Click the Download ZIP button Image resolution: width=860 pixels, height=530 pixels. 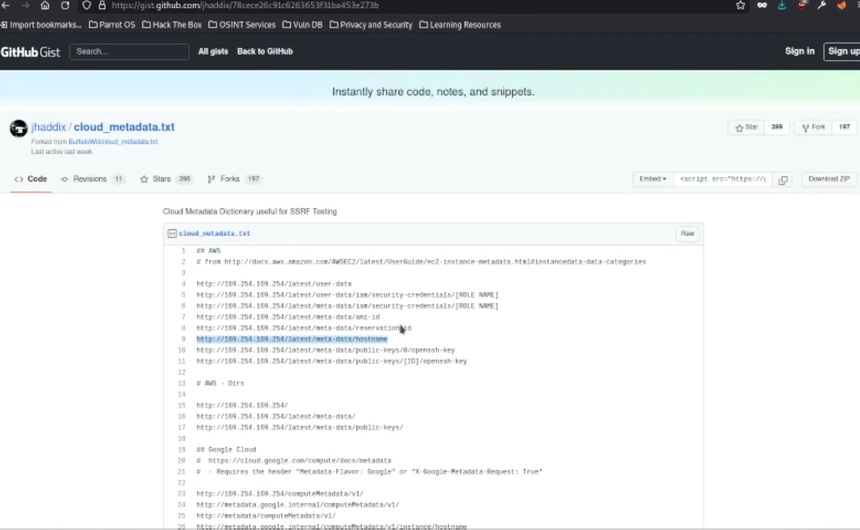click(828, 179)
